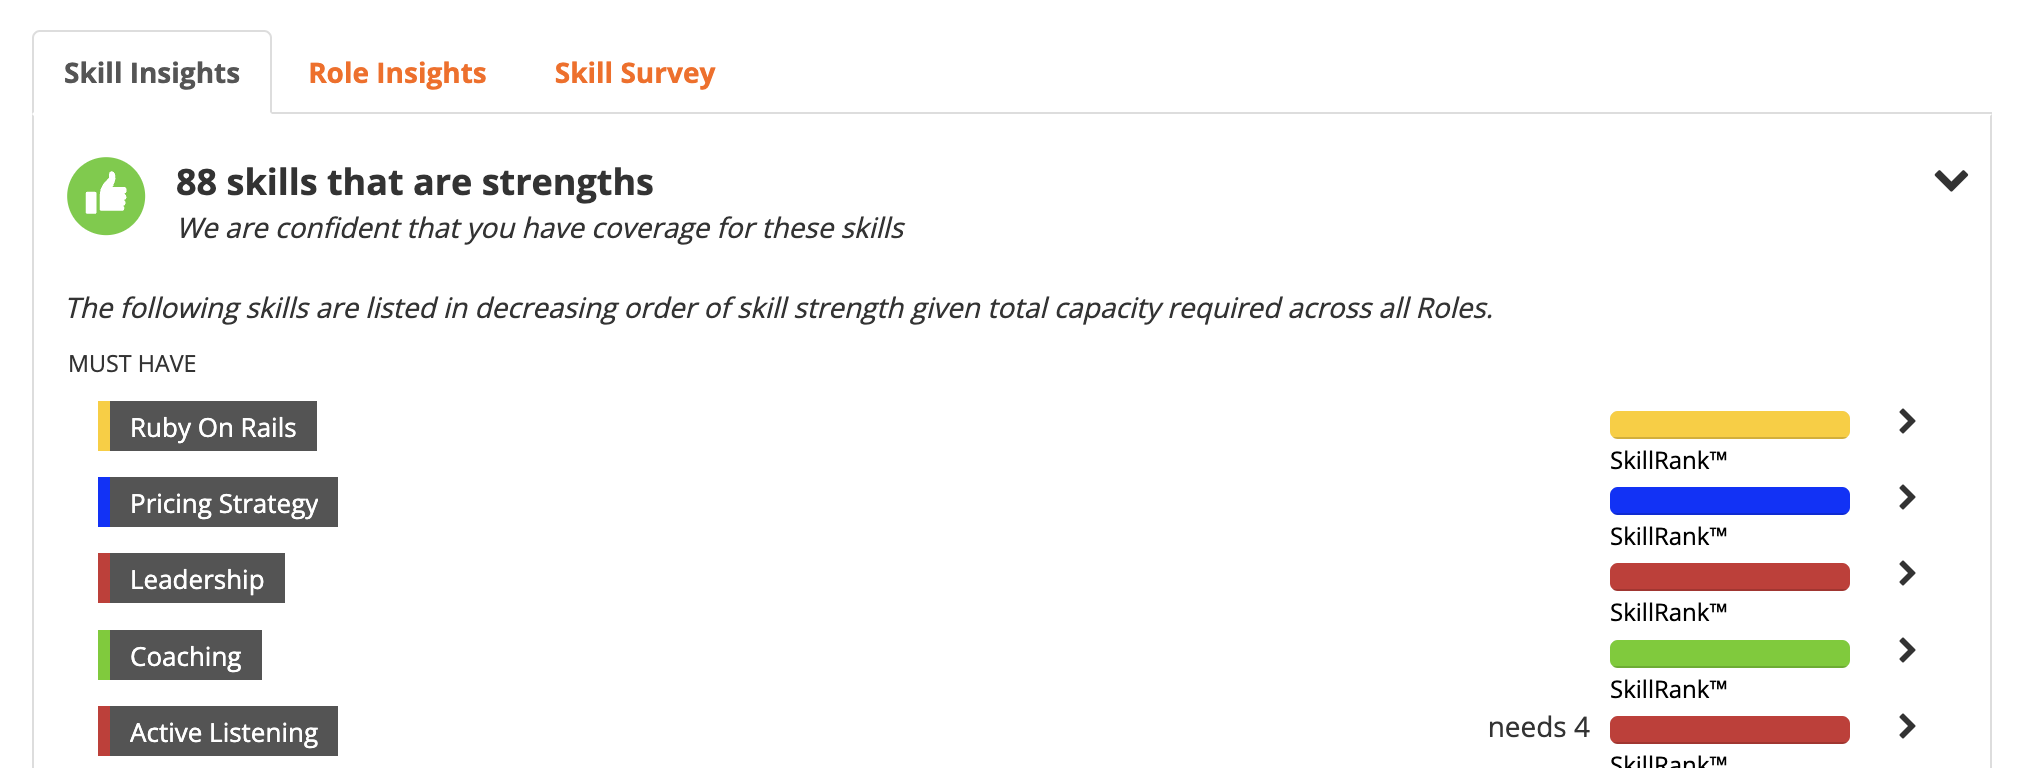
Task: Click the Pricing Strategy skill tag
Action: [x=218, y=502]
